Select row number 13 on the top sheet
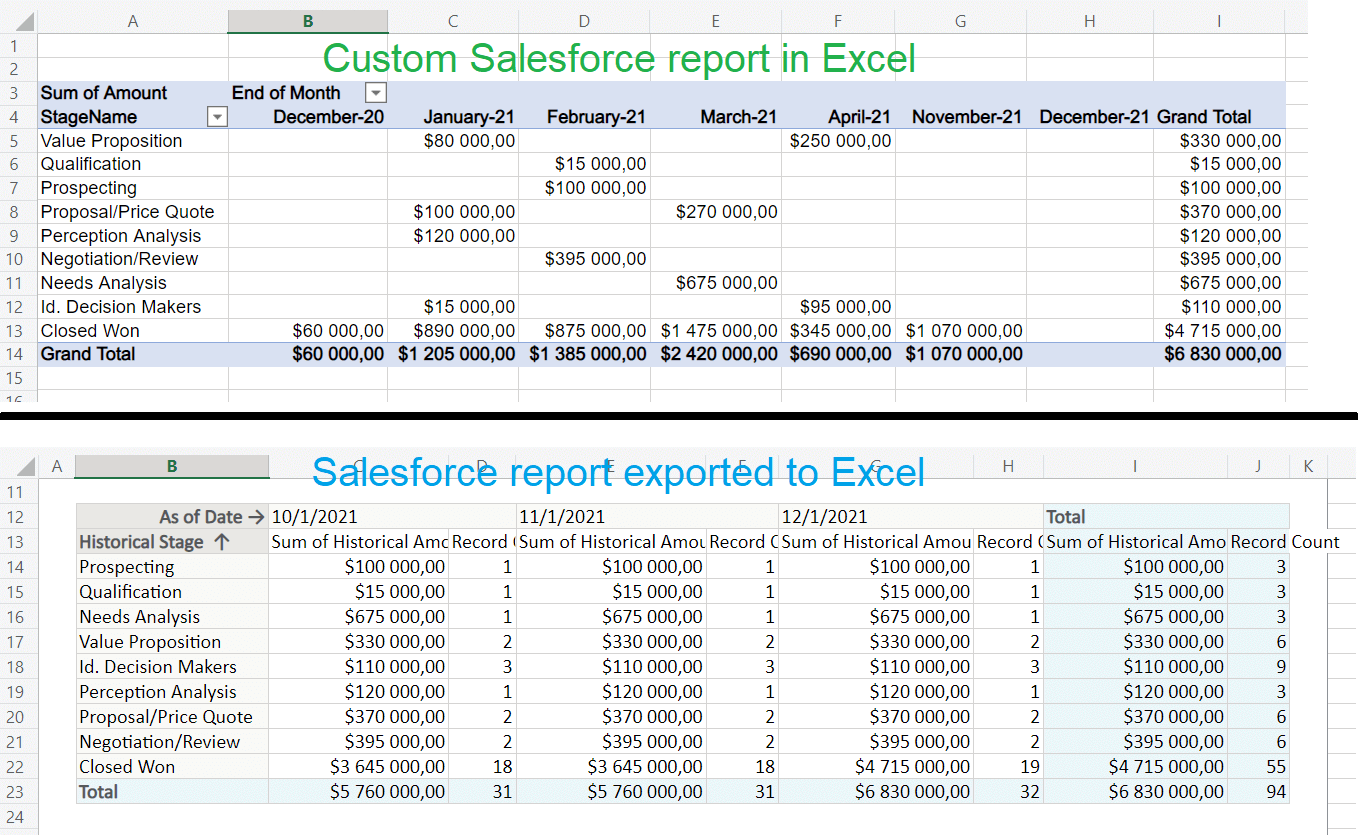 click(15, 330)
